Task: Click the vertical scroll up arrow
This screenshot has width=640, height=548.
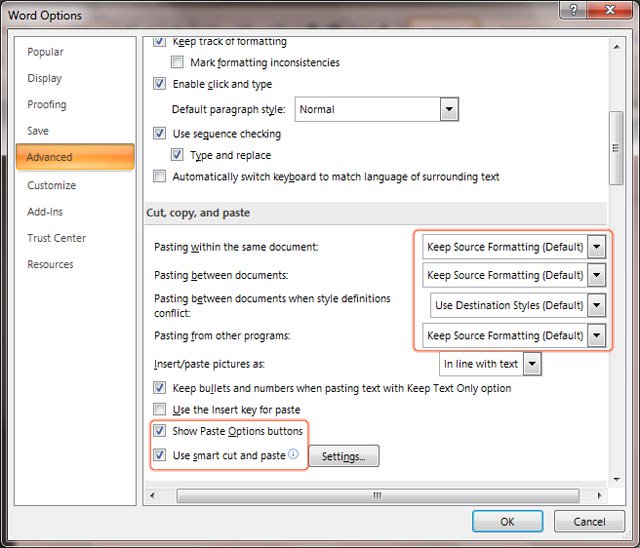Action: 616,47
